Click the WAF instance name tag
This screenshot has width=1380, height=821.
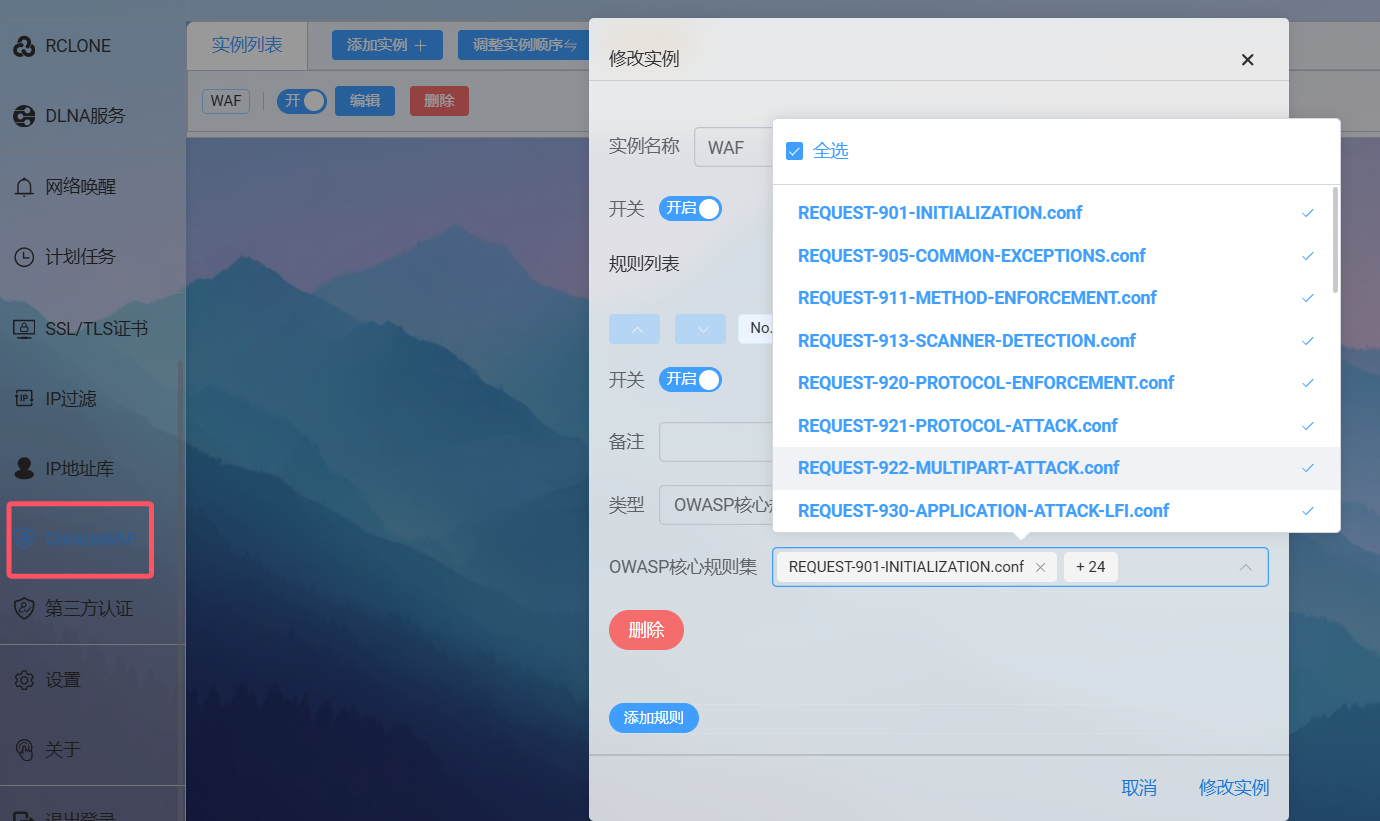(x=226, y=101)
